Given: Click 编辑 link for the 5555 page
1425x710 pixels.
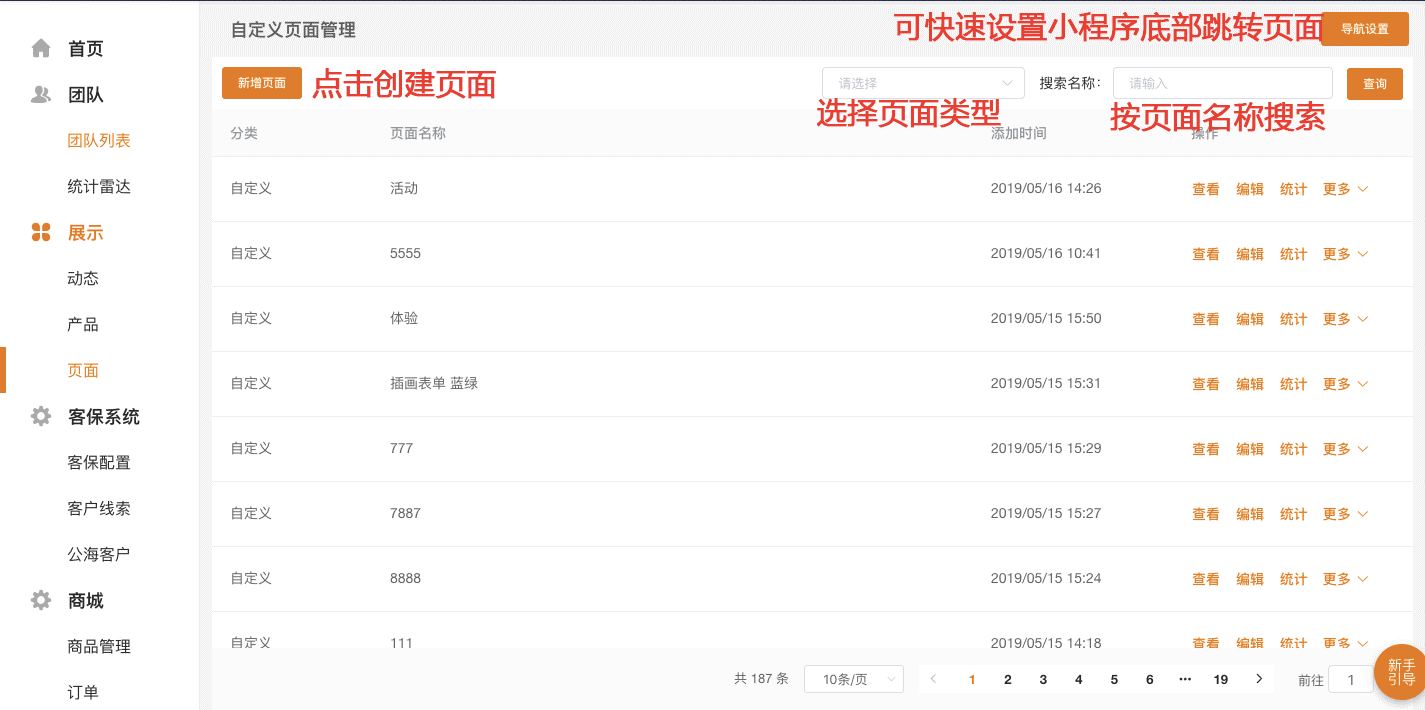Looking at the screenshot, I should (1250, 254).
